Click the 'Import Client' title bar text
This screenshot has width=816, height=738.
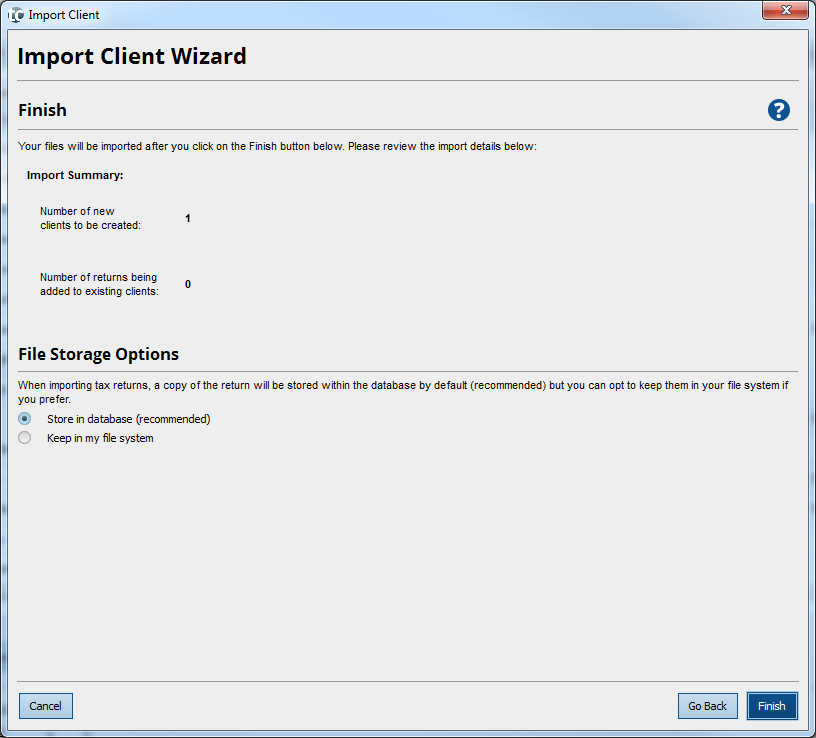[64, 15]
